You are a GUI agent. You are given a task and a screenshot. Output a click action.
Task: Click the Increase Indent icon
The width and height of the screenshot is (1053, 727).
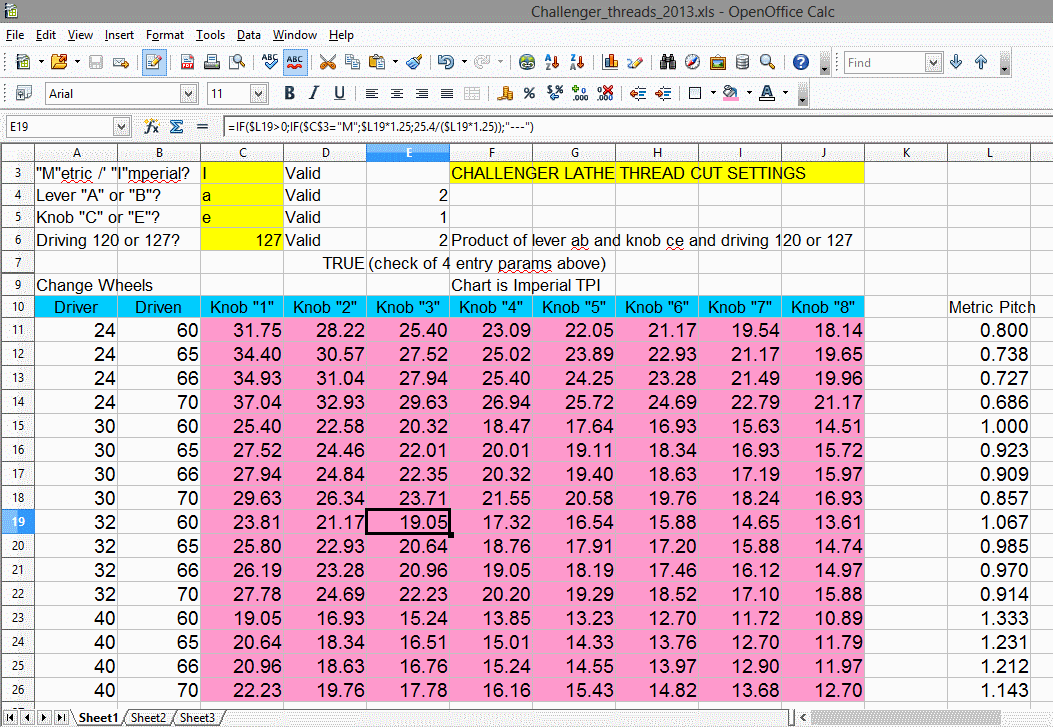click(x=663, y=93)
